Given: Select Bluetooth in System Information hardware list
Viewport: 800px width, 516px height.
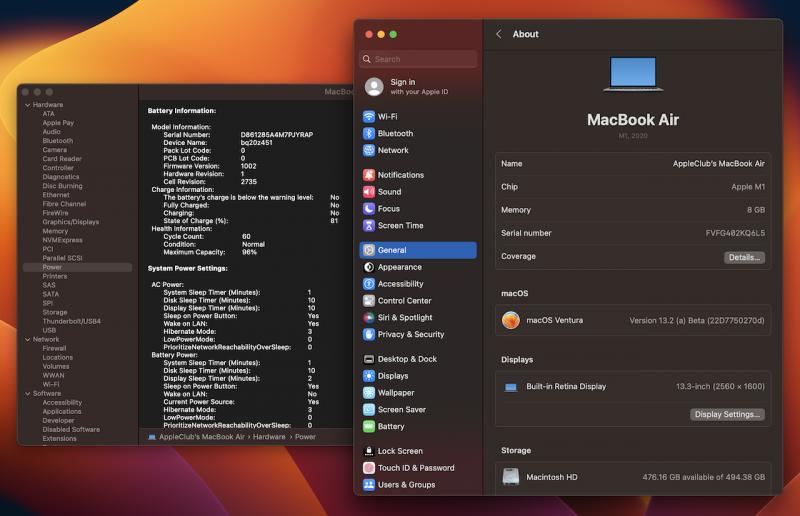Looking at the screenshot, I should [x=58, y=141].
